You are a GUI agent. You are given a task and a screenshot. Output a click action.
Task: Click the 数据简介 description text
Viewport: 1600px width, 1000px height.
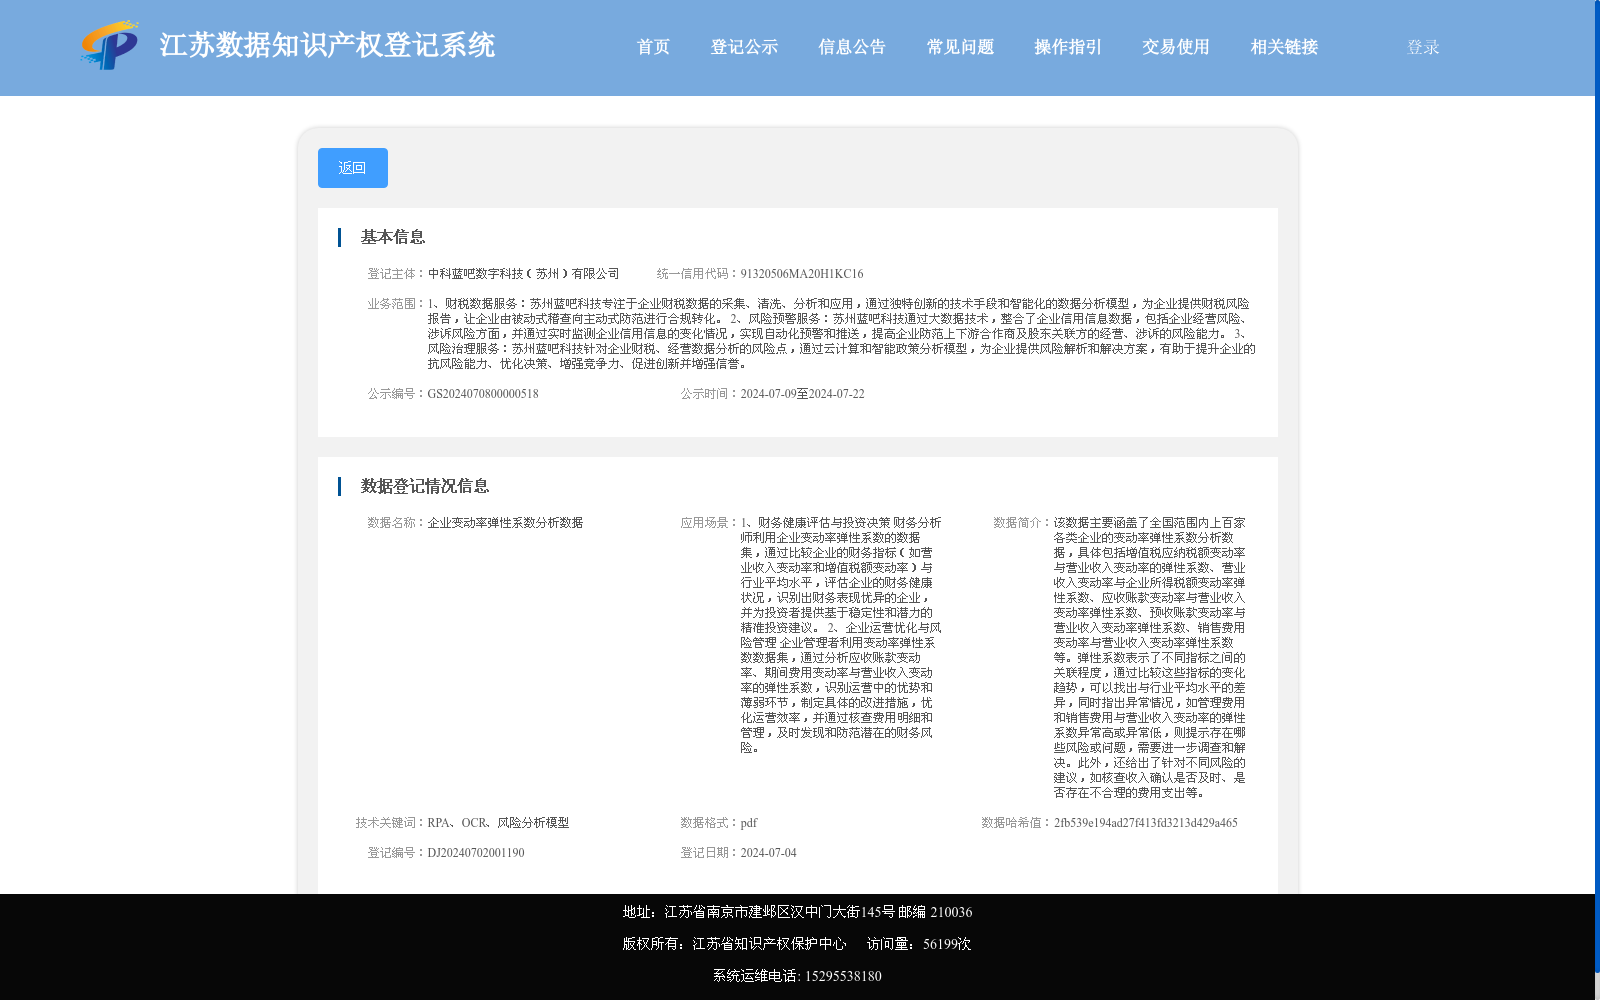(1150, 658)
